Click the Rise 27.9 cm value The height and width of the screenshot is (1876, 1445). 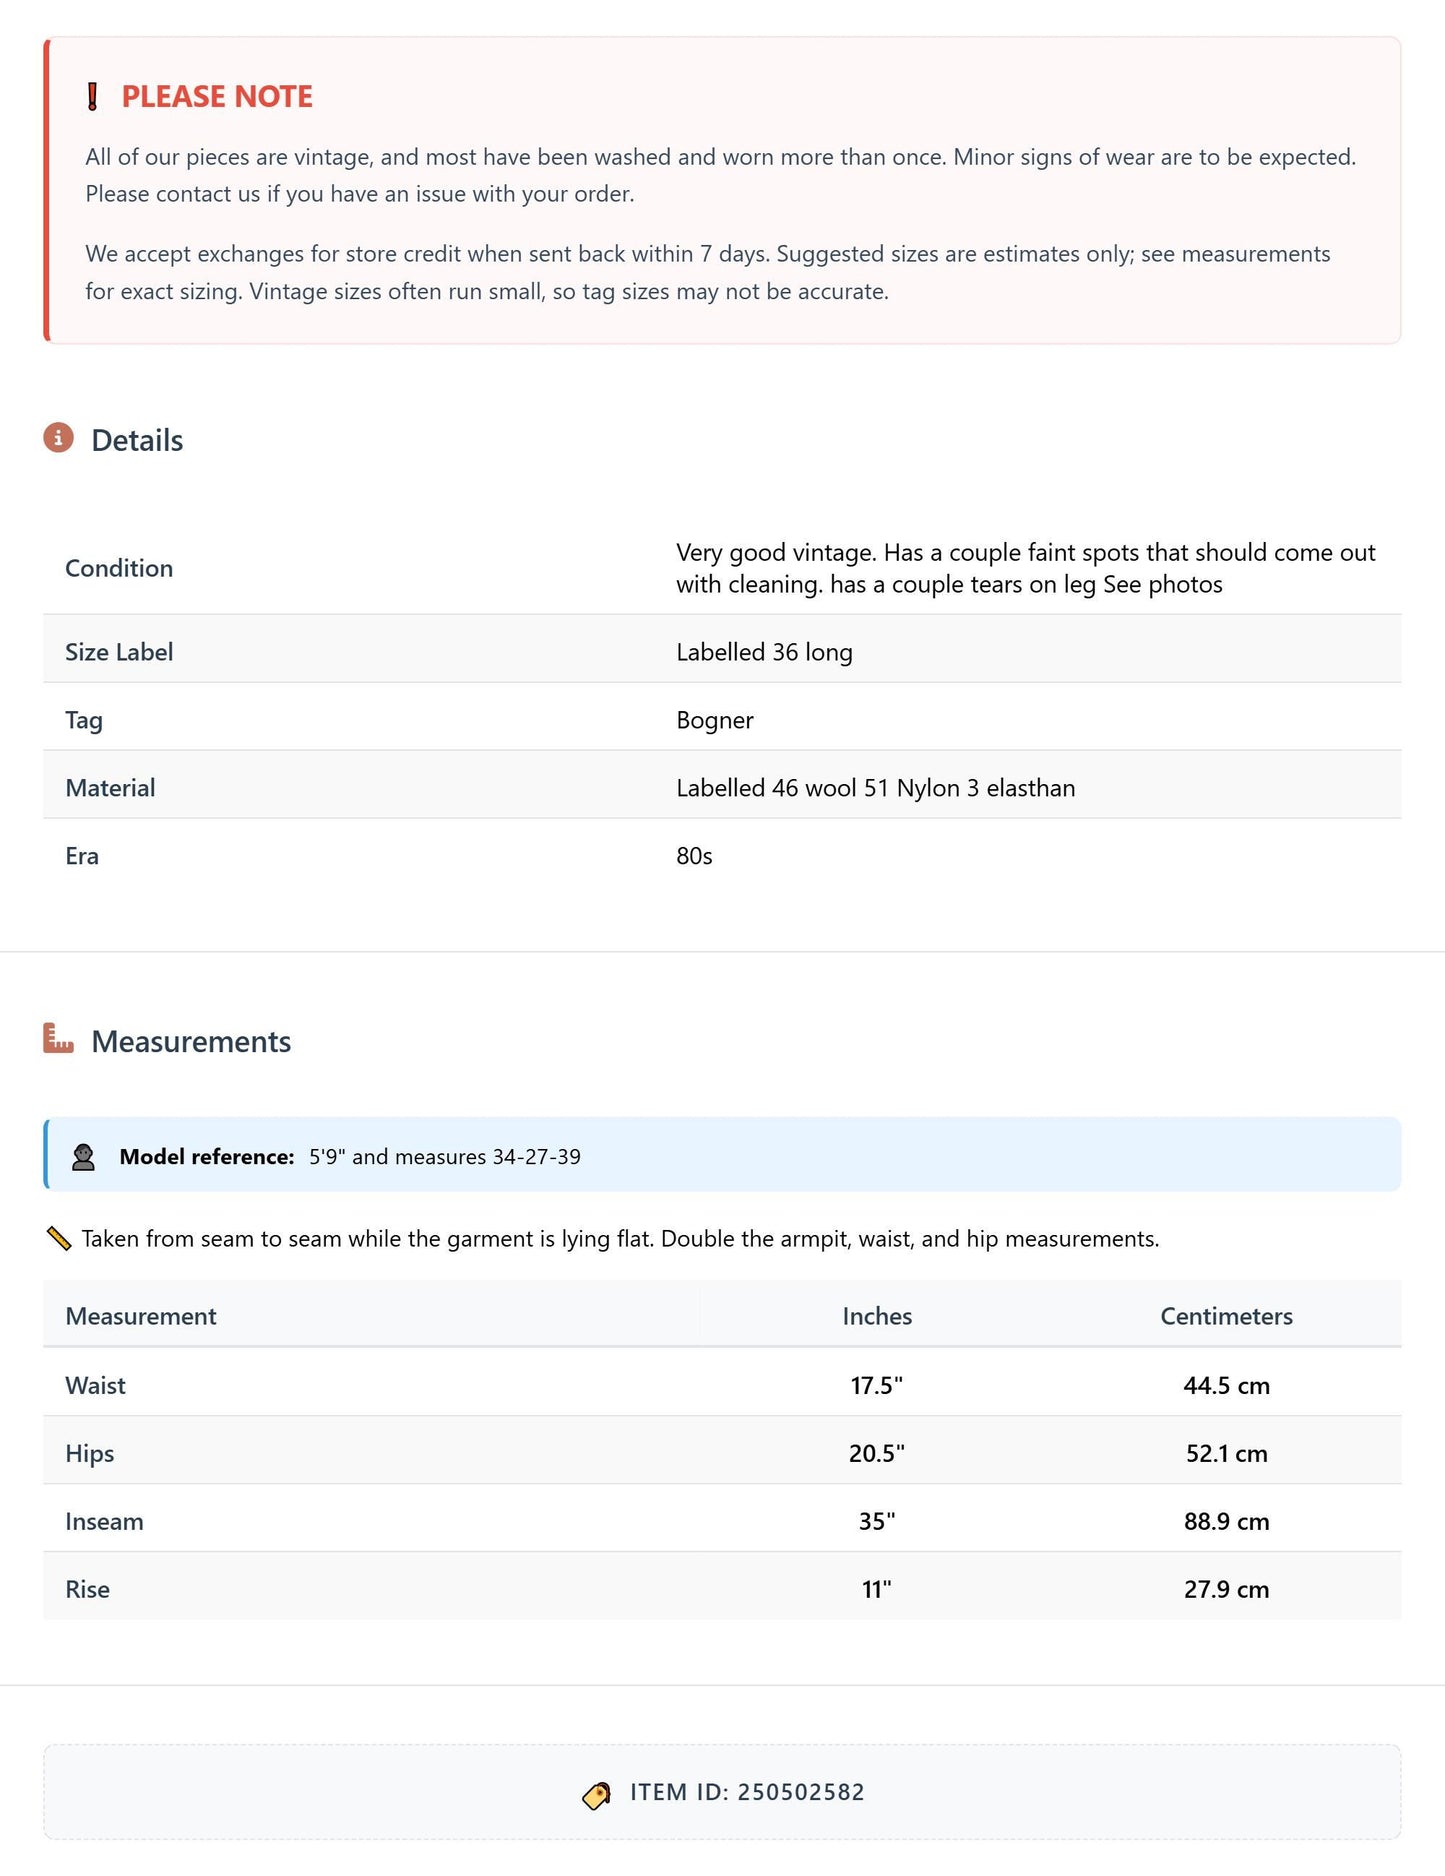point(1226,1589)
